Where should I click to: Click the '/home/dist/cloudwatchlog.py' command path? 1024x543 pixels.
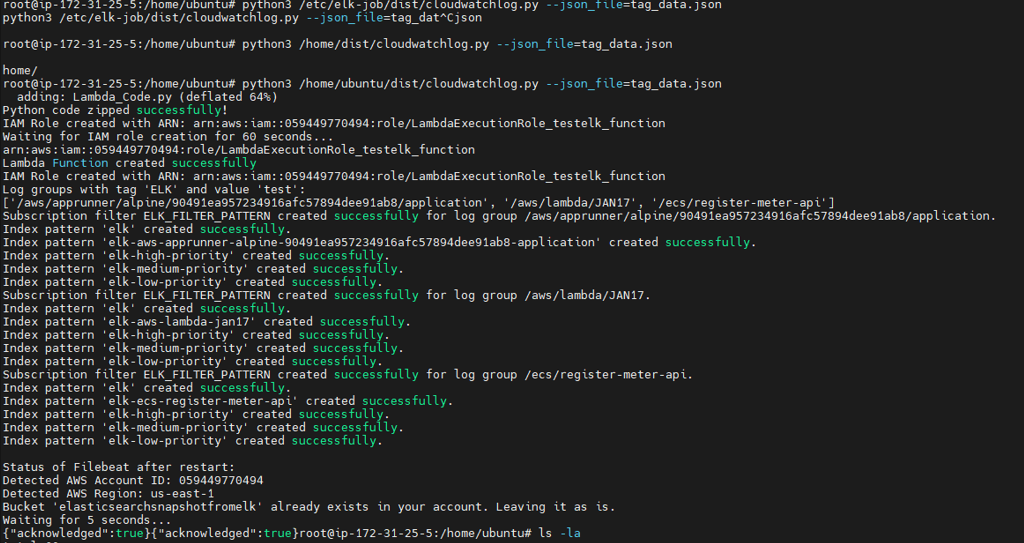394,44
